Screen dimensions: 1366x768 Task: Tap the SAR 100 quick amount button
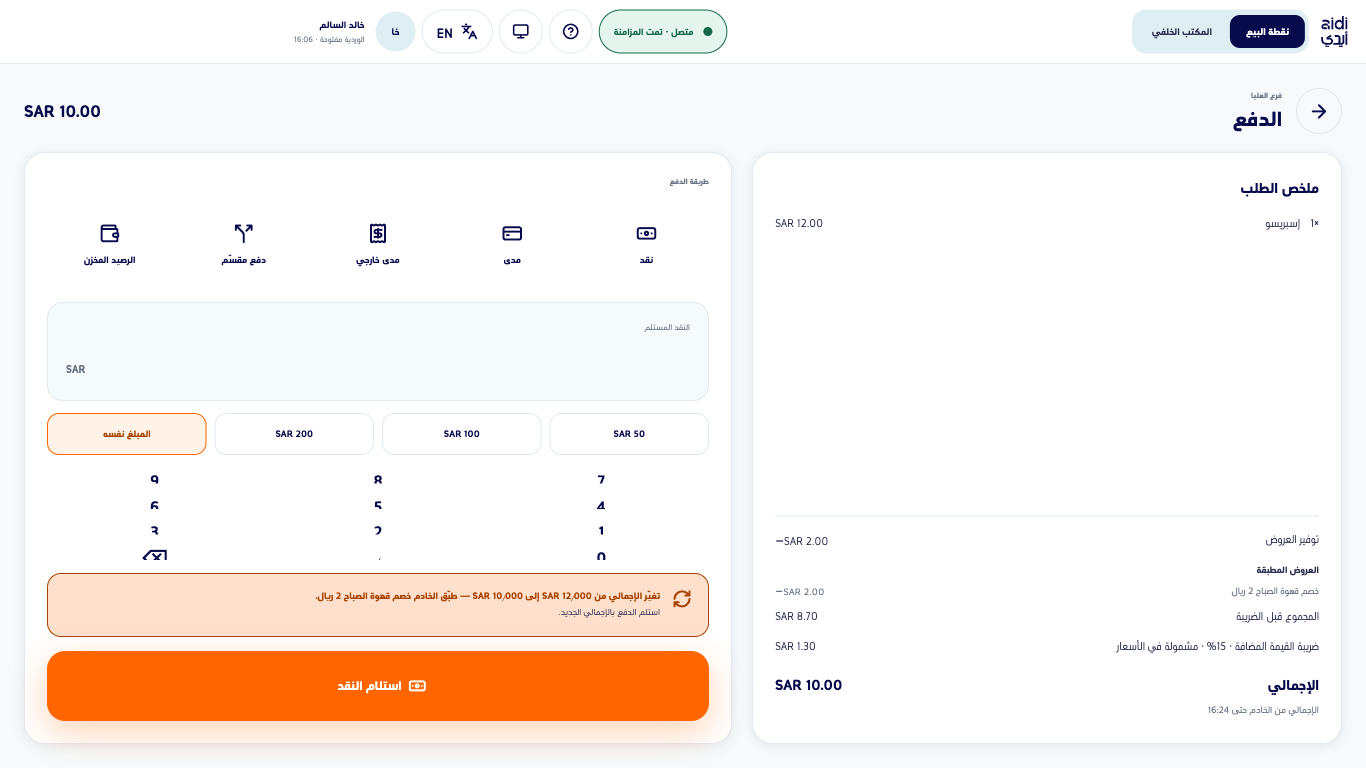[462, 434]
